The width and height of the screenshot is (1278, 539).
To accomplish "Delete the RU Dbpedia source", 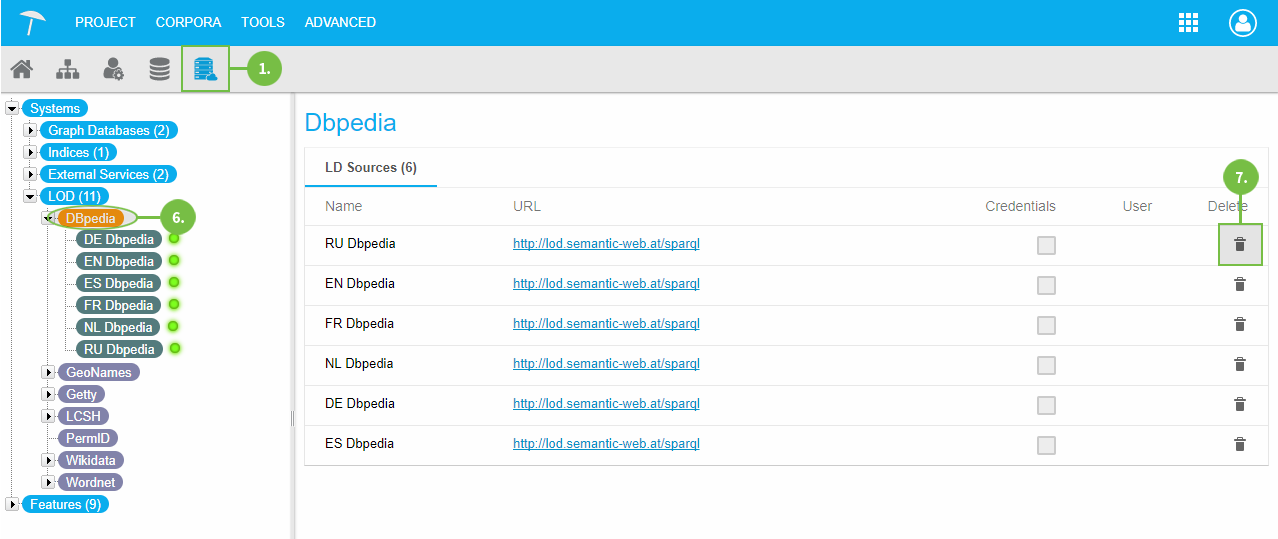I will point(1239,244).
